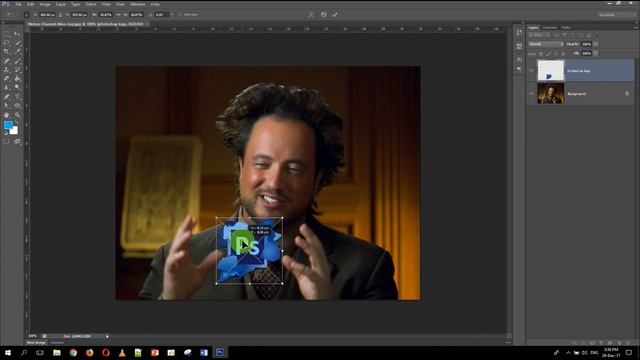Select the Eyedropper tool
640x360 pixels.
pyautogui.click(x=17, y=52)
